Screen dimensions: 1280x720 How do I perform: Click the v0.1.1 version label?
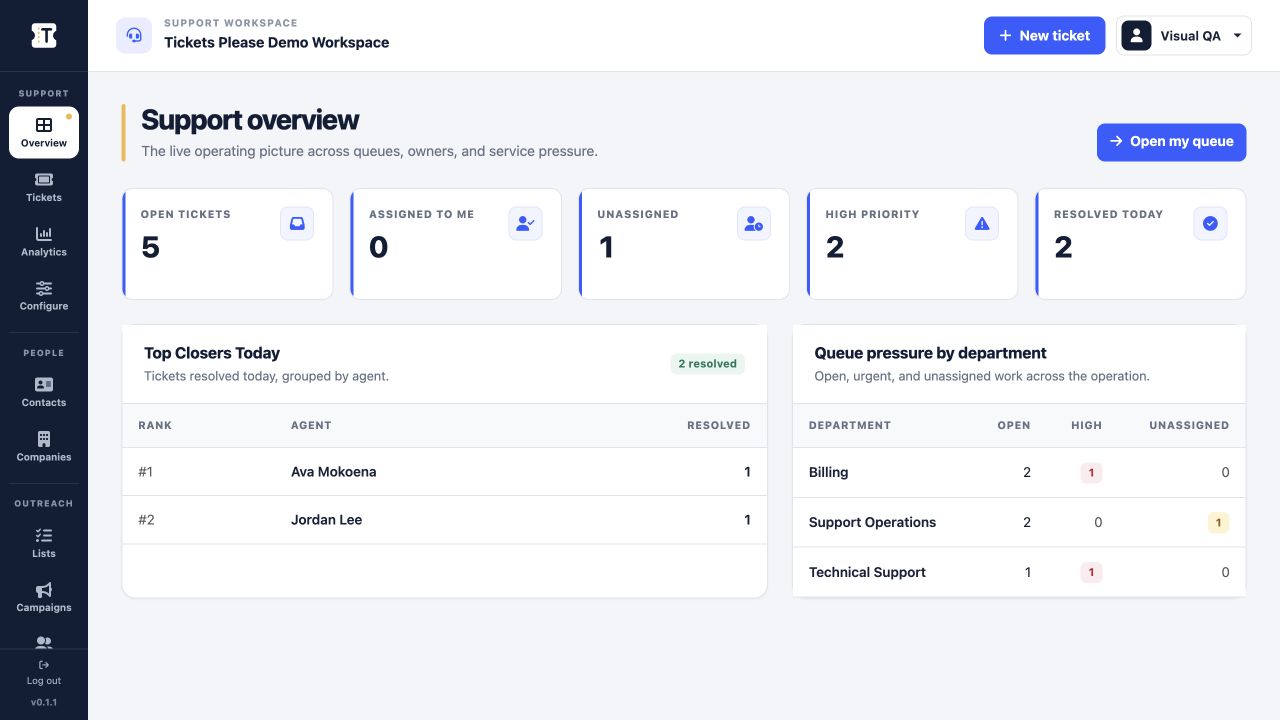tap(44, 702)
